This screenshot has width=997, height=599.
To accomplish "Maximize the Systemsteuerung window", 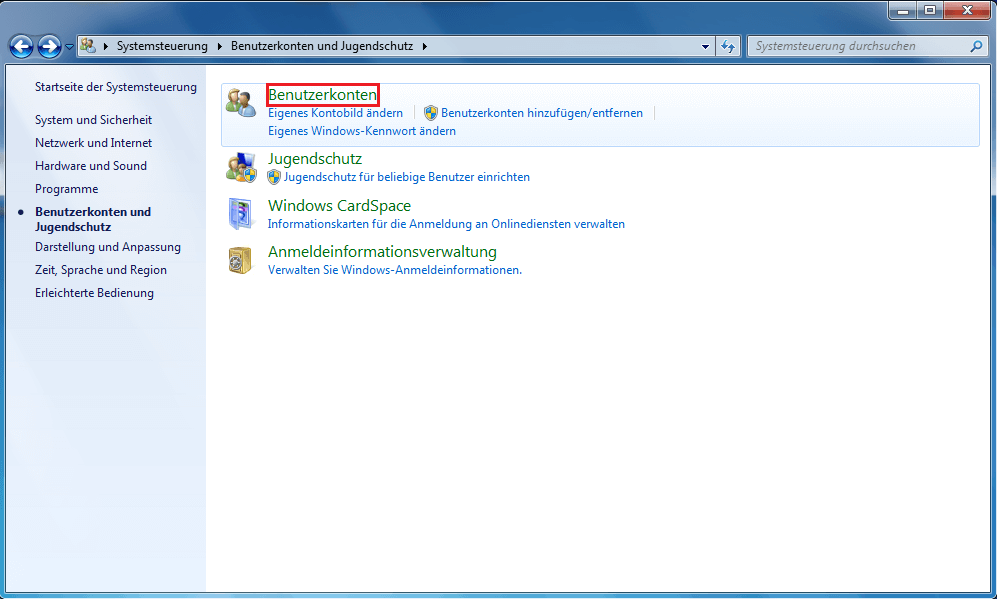I will [930, 11].
